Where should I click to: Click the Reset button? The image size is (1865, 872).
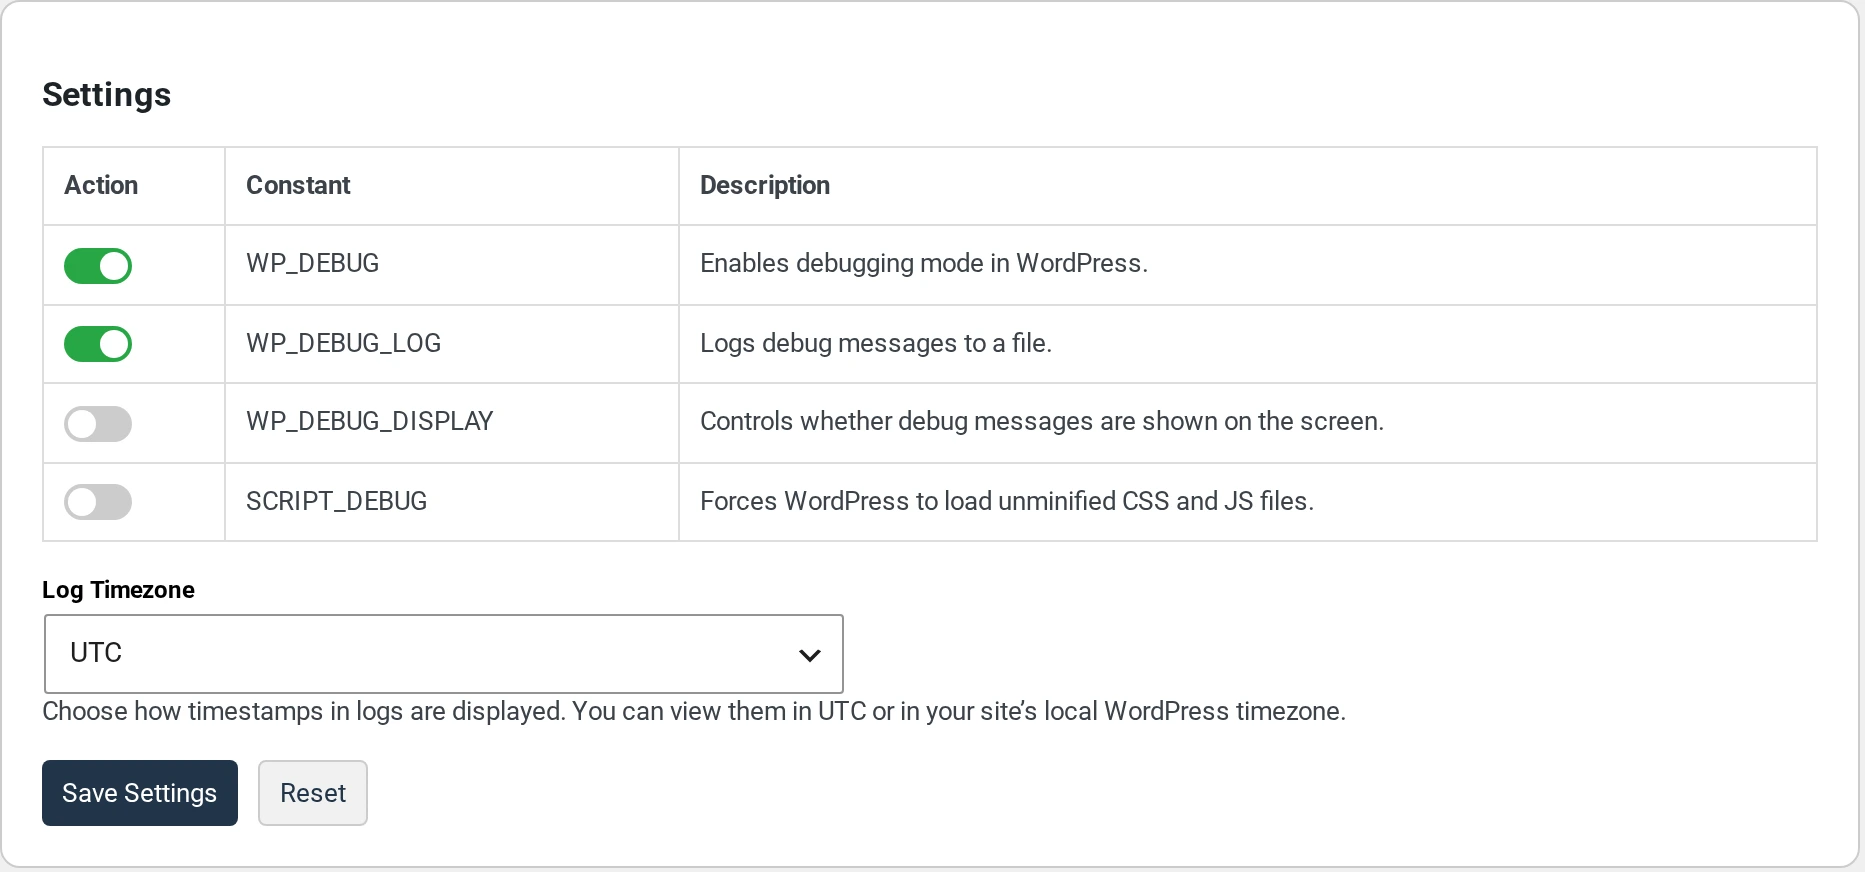[313, 793]
